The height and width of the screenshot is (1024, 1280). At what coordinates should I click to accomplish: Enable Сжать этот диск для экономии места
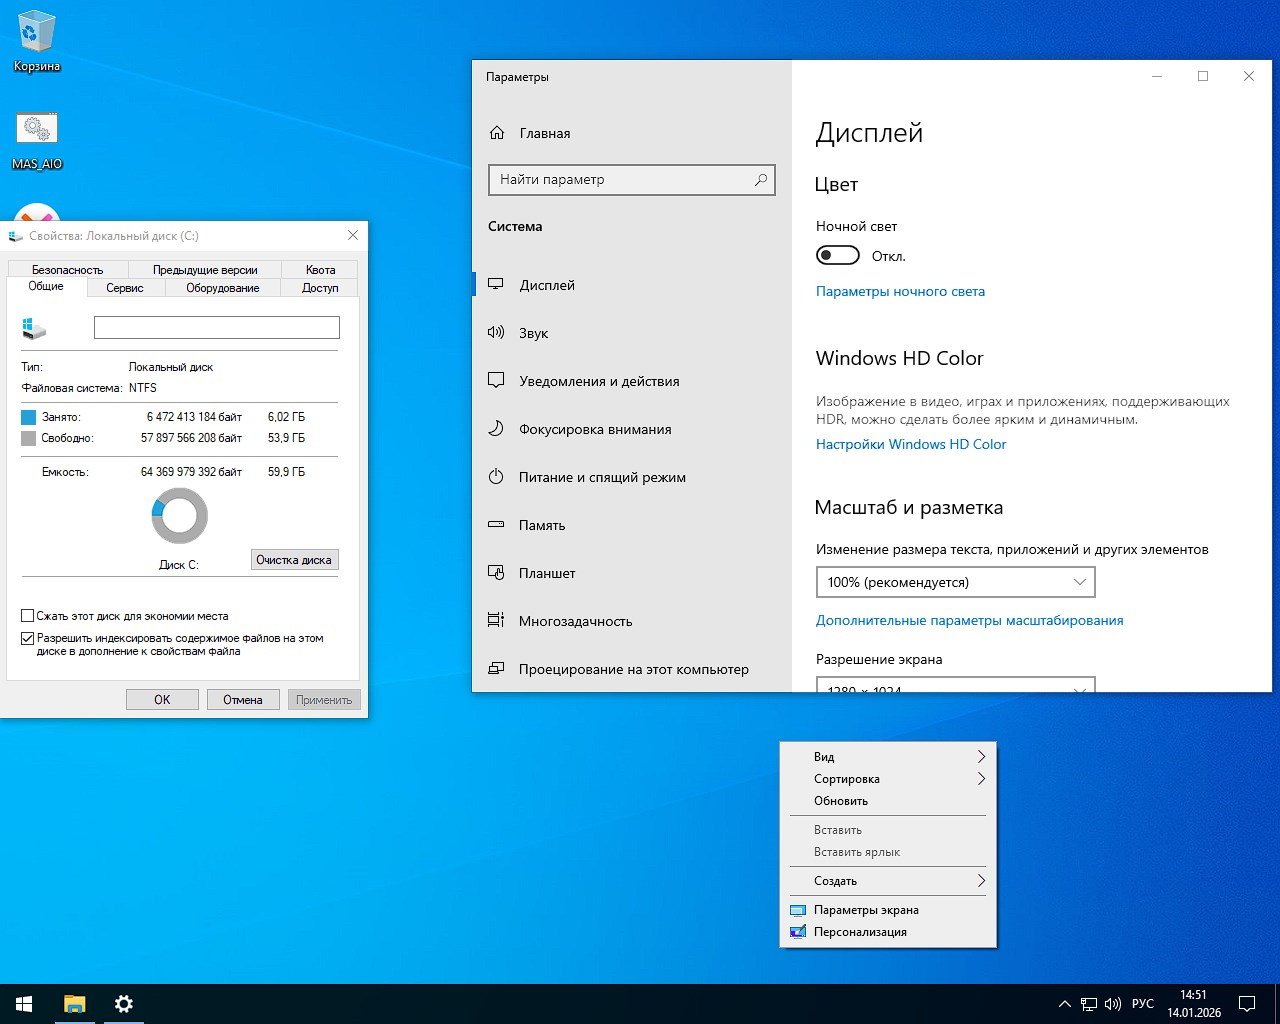click(27, 615)
